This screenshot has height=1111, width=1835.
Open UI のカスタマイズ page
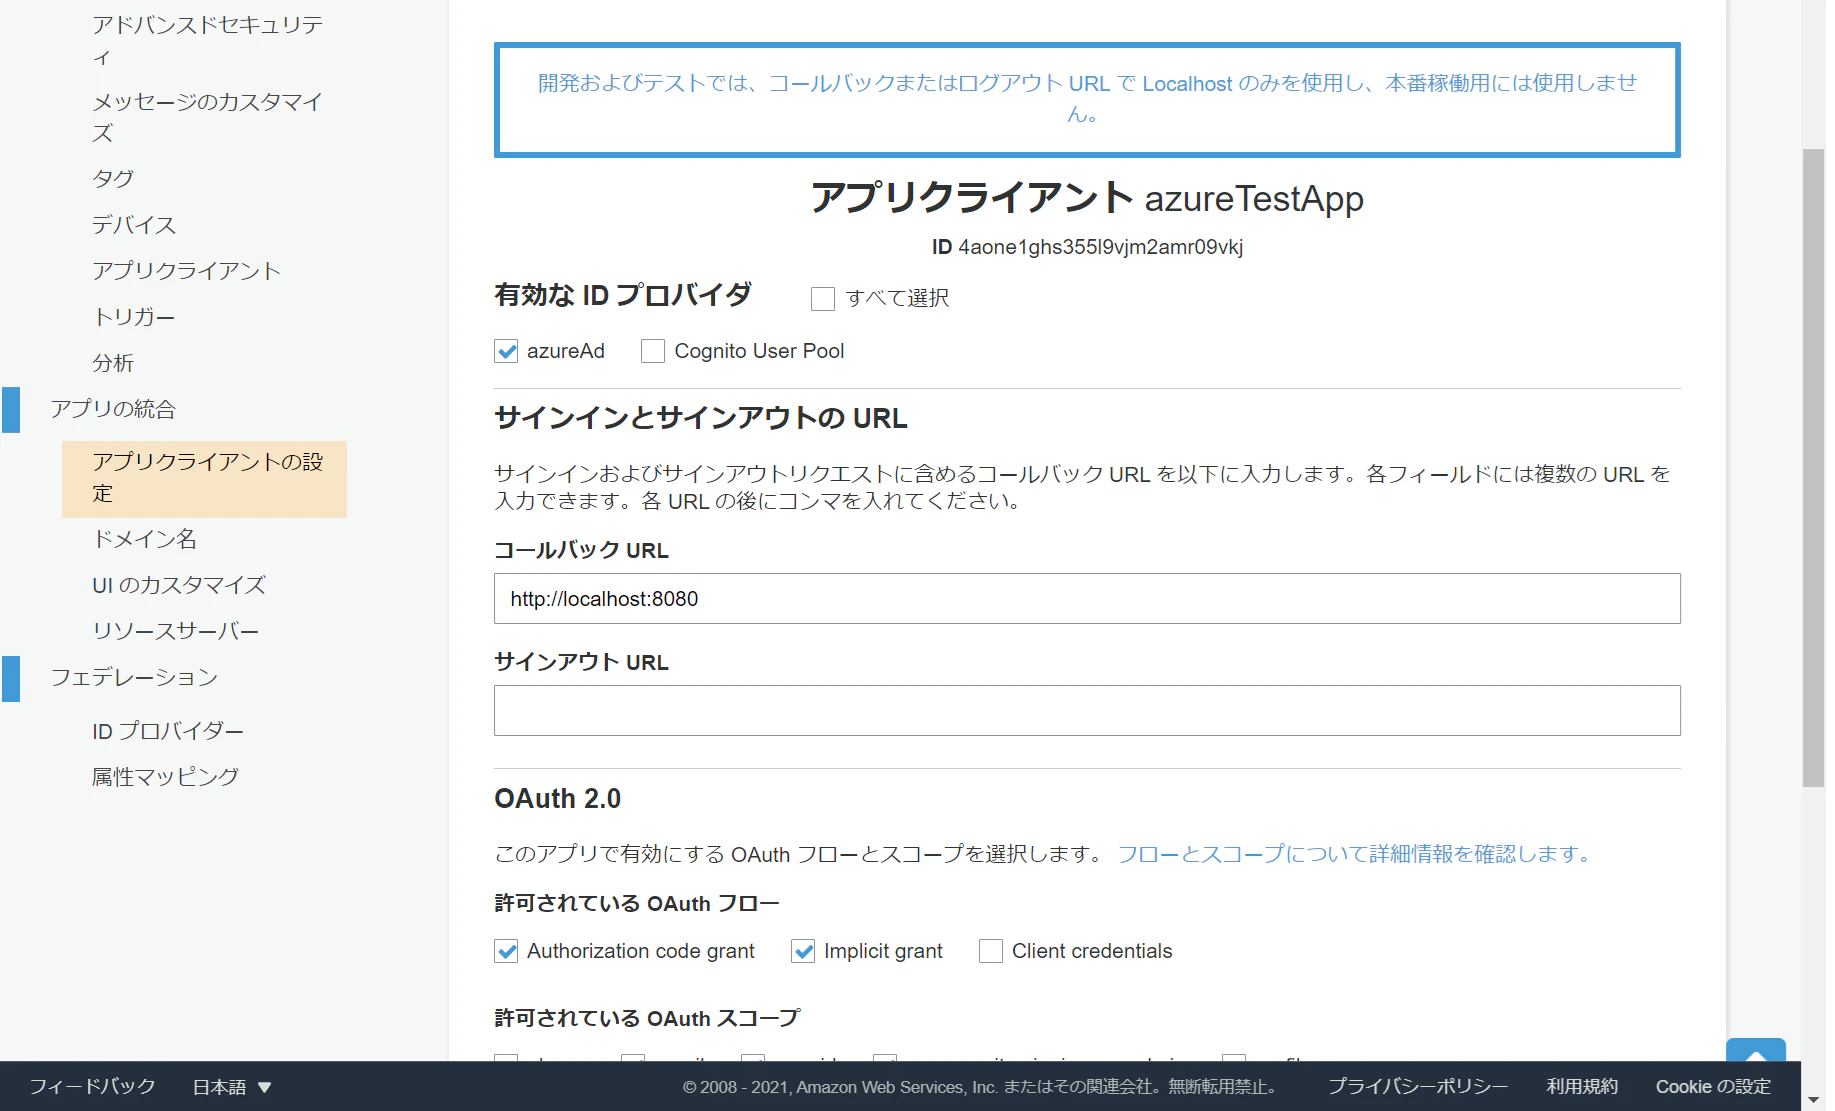[179, 585]
